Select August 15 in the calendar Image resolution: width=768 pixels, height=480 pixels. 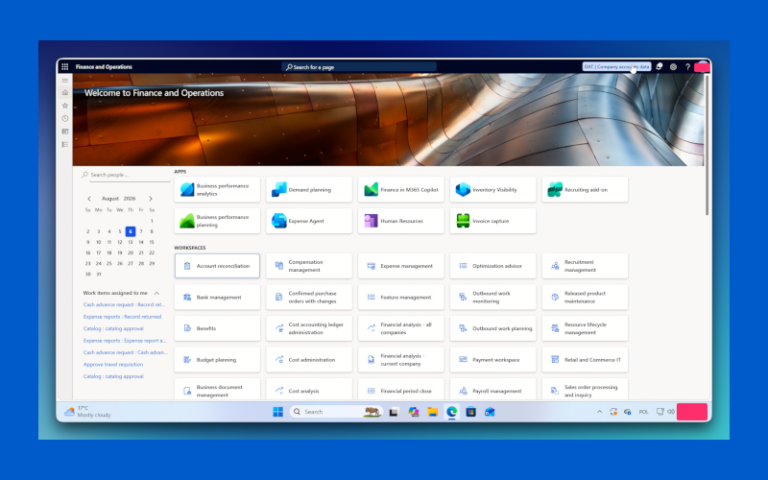(x=152, y=242)
